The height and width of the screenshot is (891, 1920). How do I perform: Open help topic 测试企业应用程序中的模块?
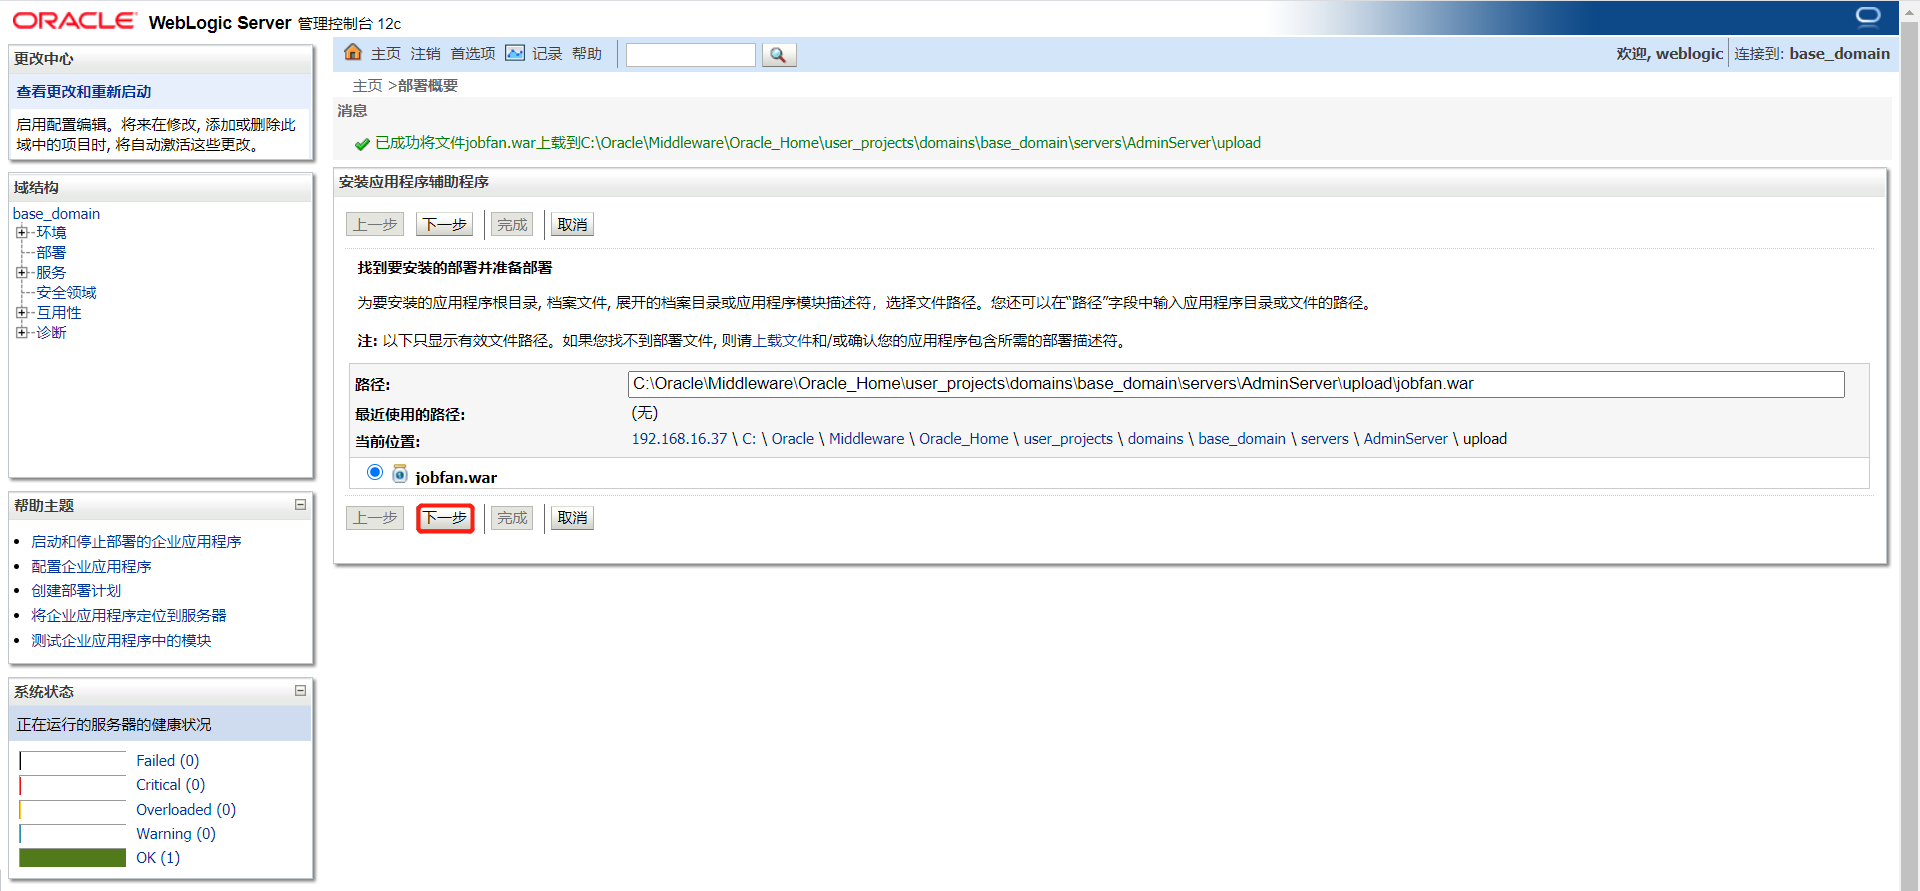coord(121,641)
